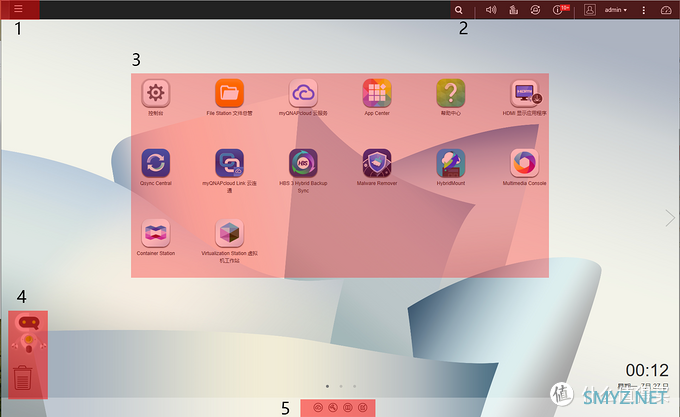The height and width of the screenshot is (417, 680).
Task: Click the book-style icon in bottom bar
Action: (348, 407)
